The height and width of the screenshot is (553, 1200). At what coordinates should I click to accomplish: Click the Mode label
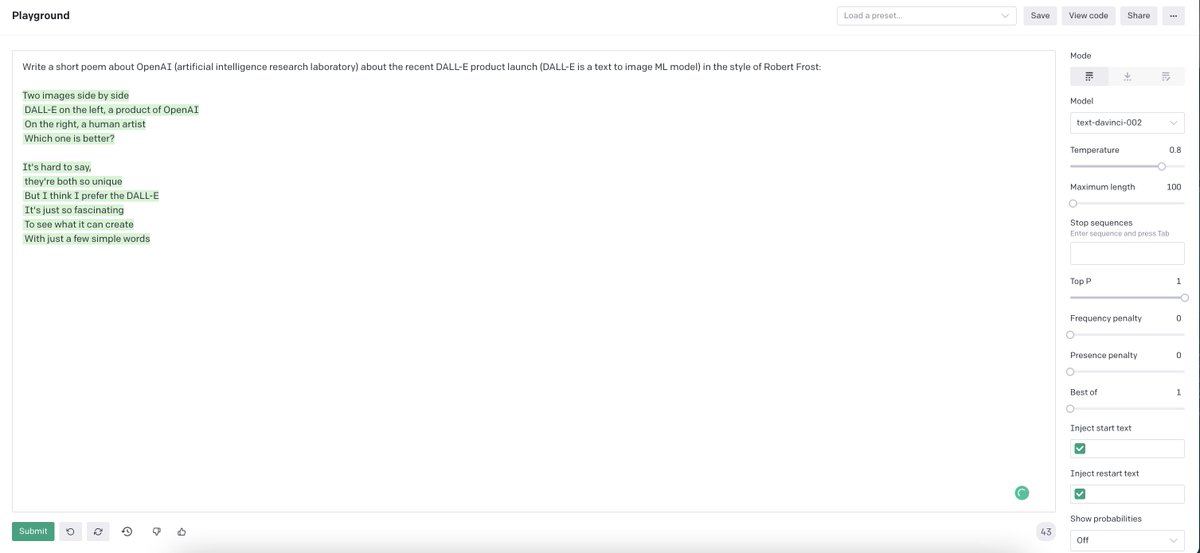point(1080,56)
